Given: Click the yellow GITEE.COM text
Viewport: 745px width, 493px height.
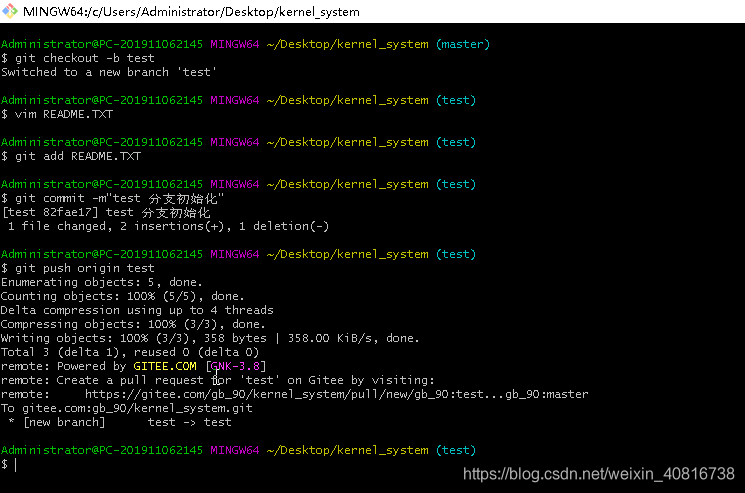Looking at the screenshot, I should (164, 366).
